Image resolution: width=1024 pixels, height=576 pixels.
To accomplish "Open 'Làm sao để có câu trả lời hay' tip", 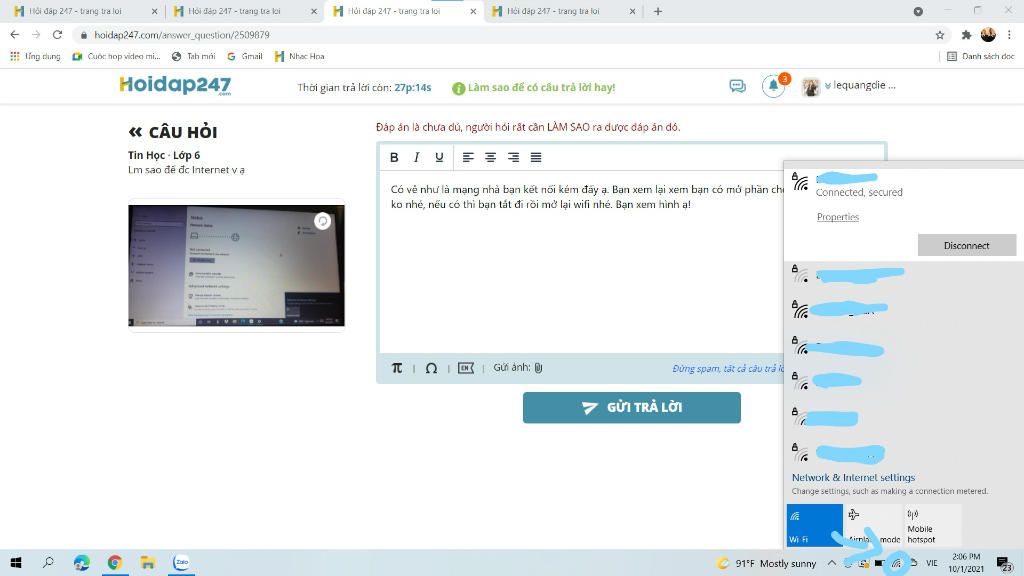I will tap(534, 88).
